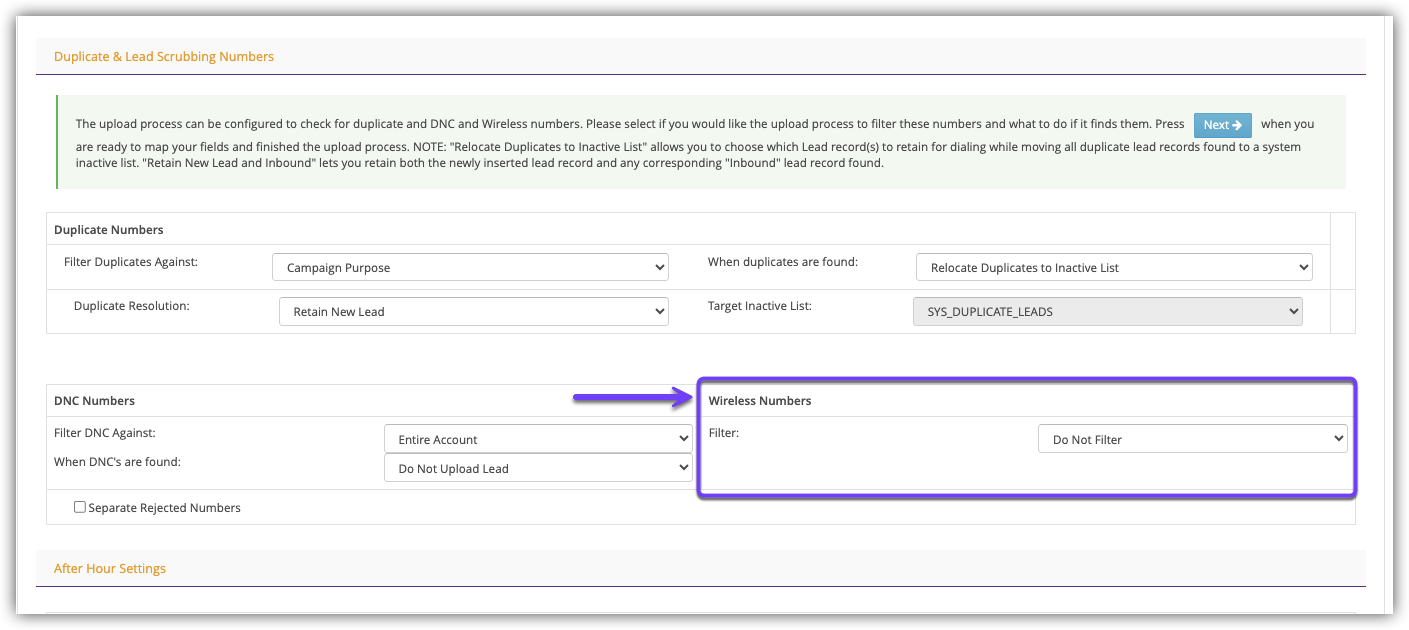Image resolution: width=1409 pixels, height=630 pixels.
Task: Open the After Hour Settings section header
Action: coord(110,569)
